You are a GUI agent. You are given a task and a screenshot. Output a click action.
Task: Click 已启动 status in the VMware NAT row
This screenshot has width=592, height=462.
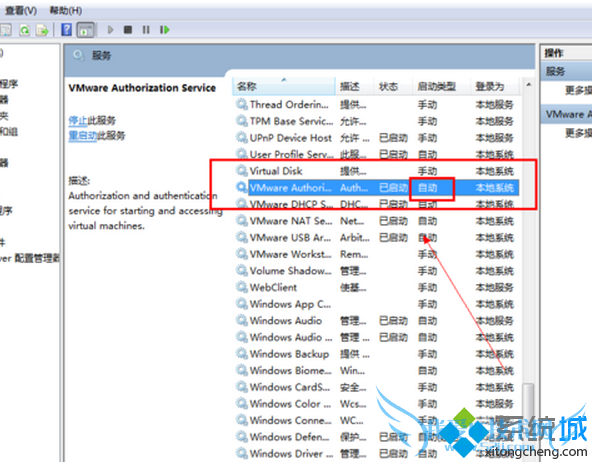coord(393,220)
